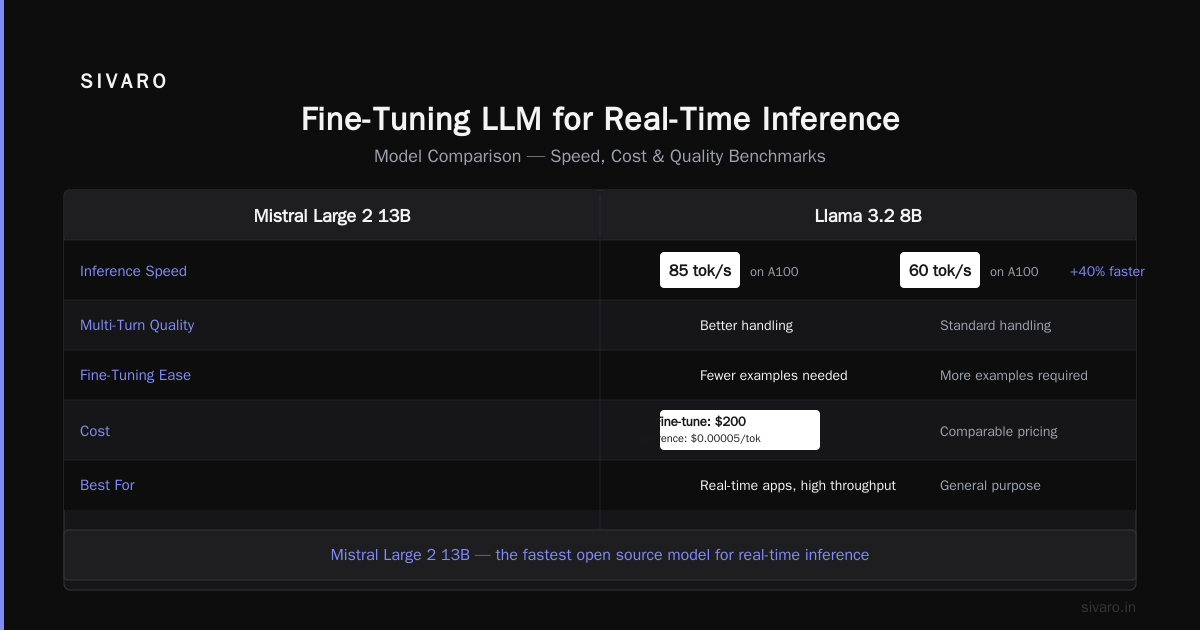This screenshot has width=1200, height=630.
Task: Click the '$200' fine-tune cost badge
Action: tap(740, 430)
